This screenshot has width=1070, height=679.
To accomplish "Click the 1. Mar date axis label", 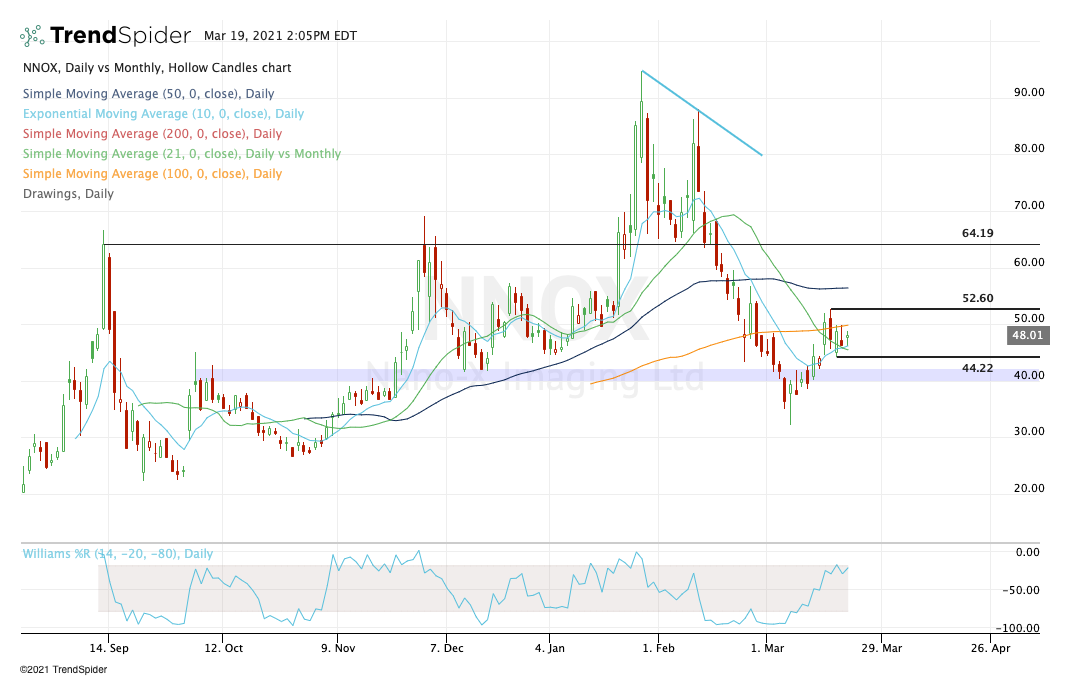I will pyautogui.click(x=767, y=648).
